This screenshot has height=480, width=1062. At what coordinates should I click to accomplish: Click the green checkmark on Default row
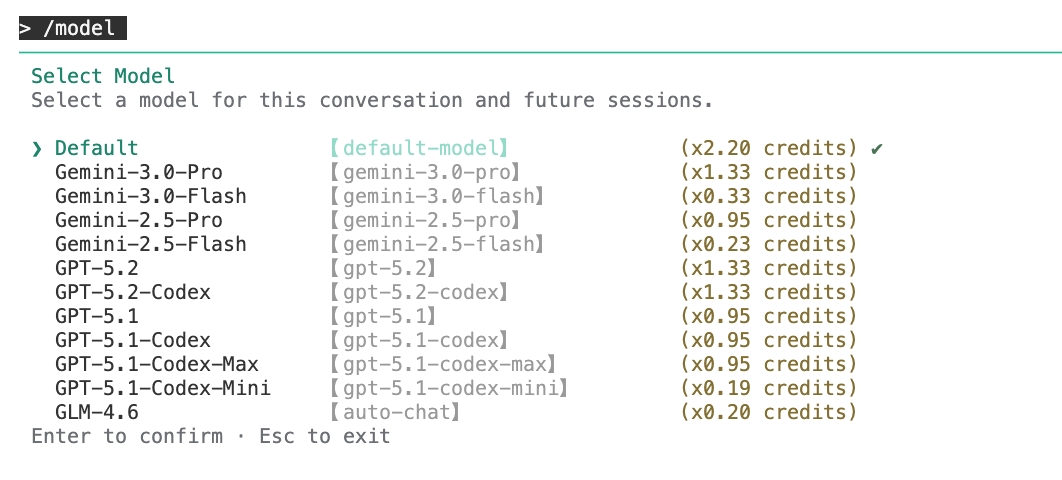point(877,149)
